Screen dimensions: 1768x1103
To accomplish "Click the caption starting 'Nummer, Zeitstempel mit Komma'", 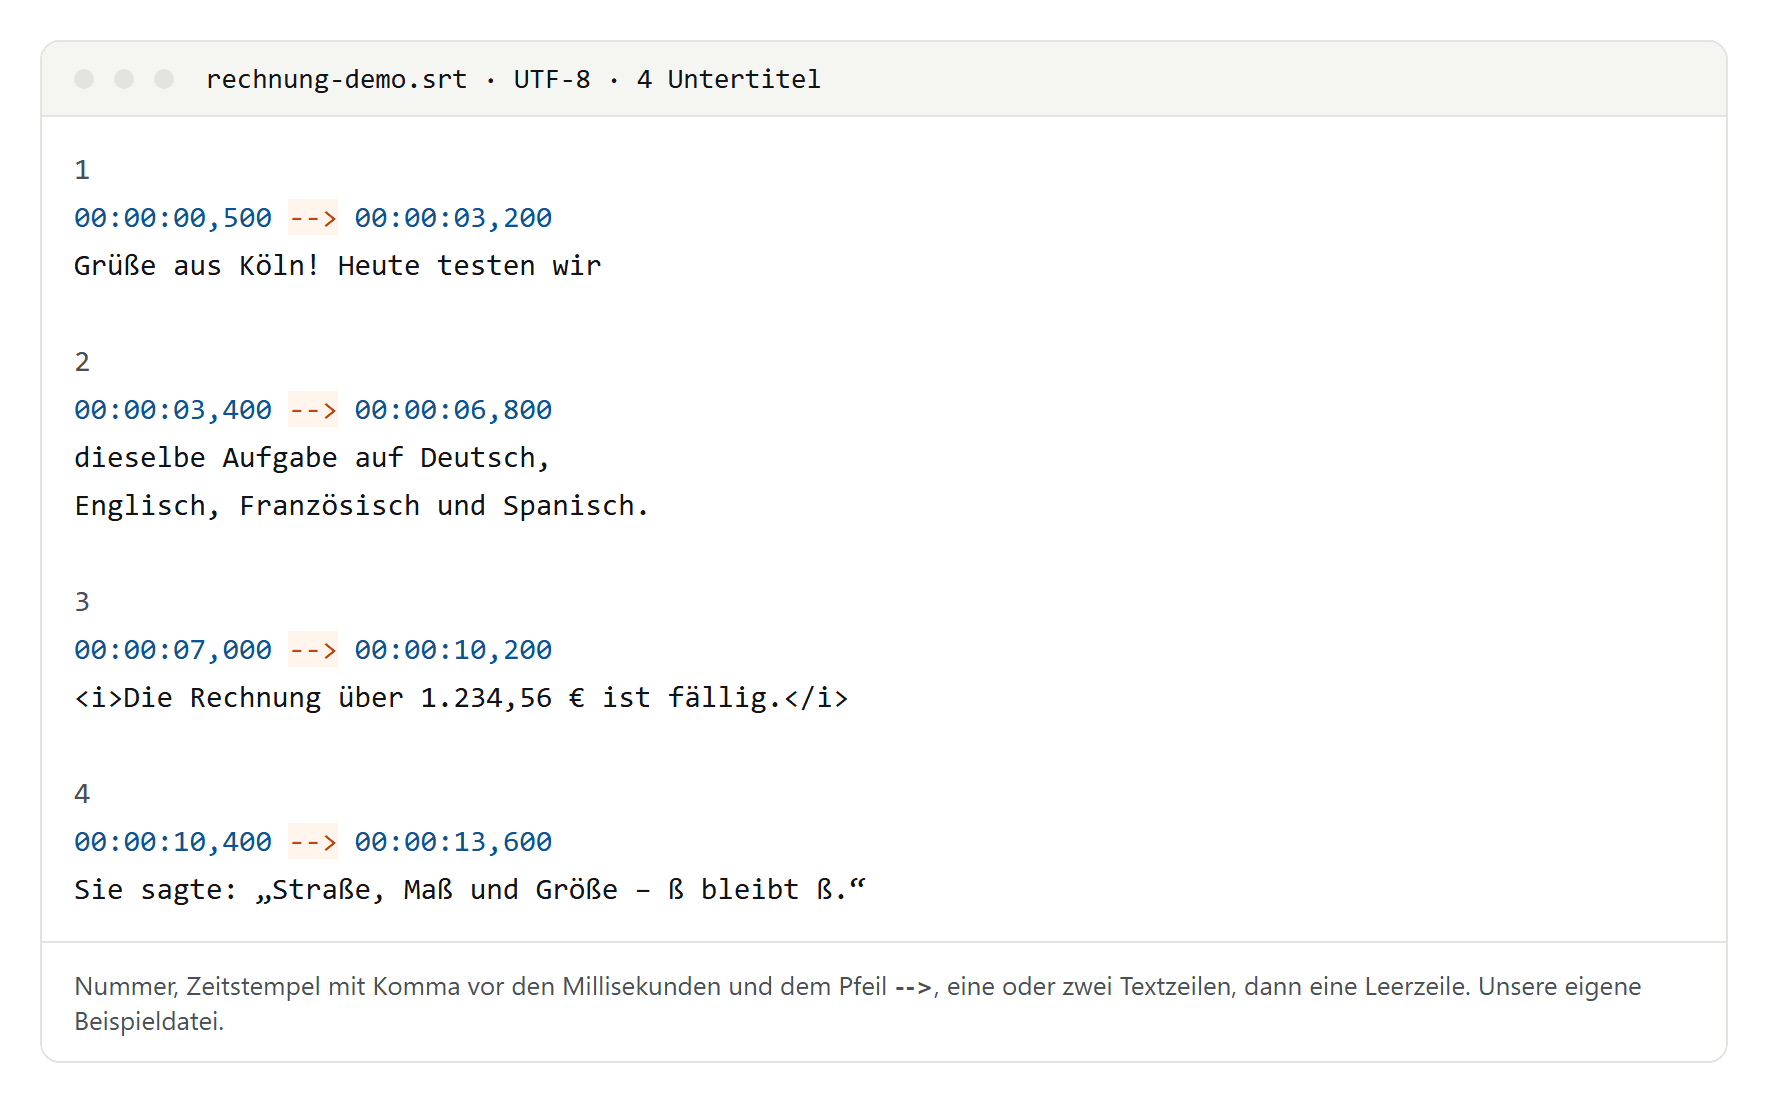I will click(x=858, y=1004).
